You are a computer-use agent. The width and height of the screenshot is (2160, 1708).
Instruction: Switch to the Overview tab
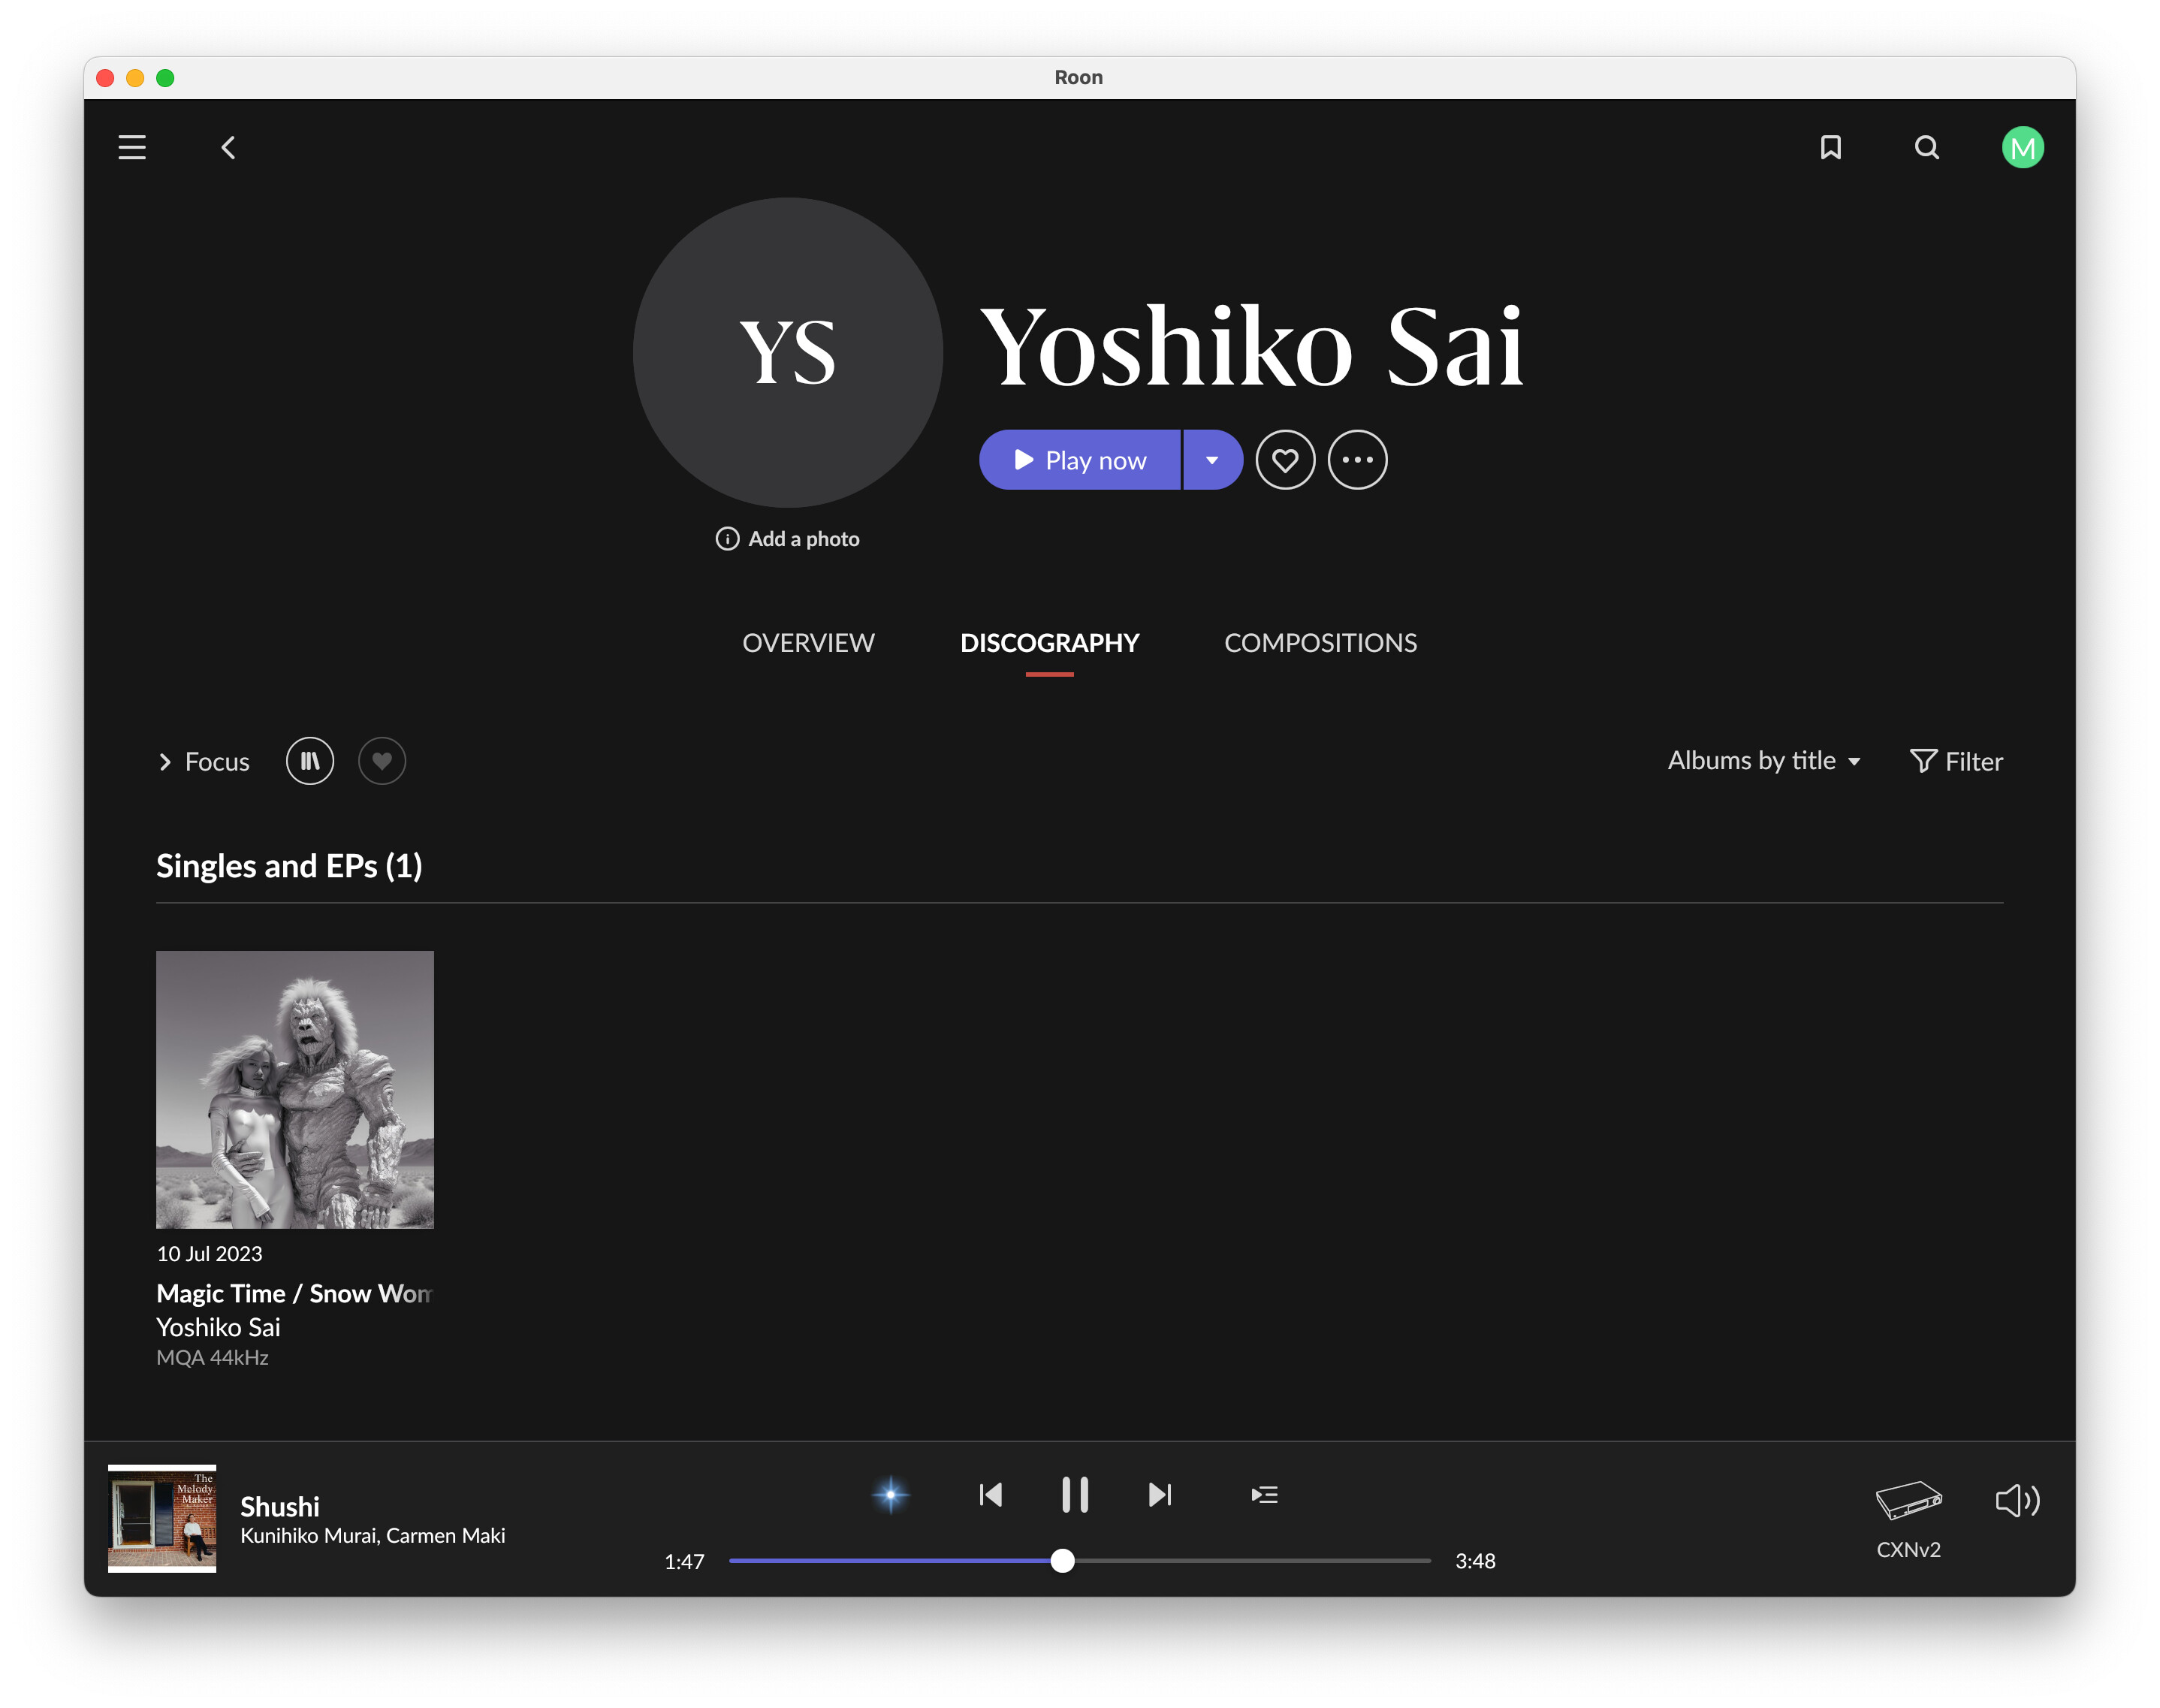pos(808,643)
